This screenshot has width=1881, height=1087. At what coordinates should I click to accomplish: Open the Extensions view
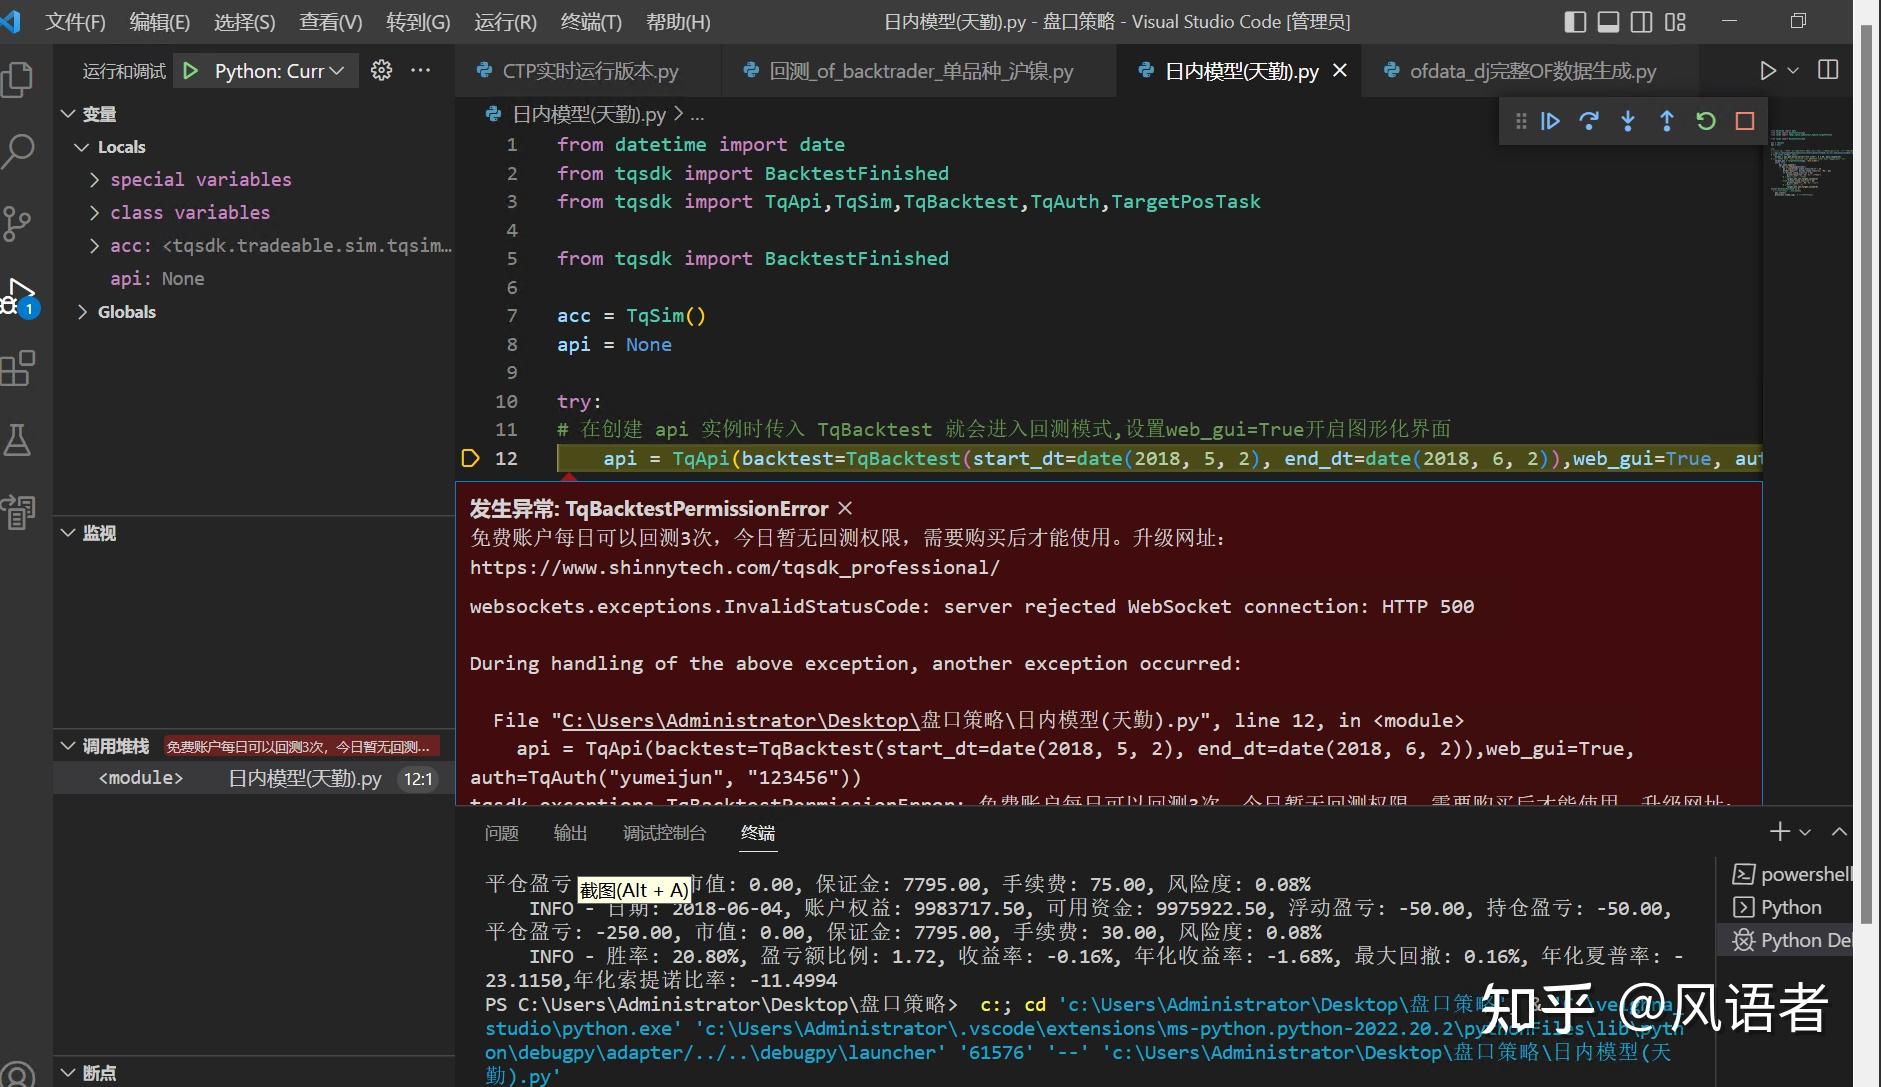[18, 368]
